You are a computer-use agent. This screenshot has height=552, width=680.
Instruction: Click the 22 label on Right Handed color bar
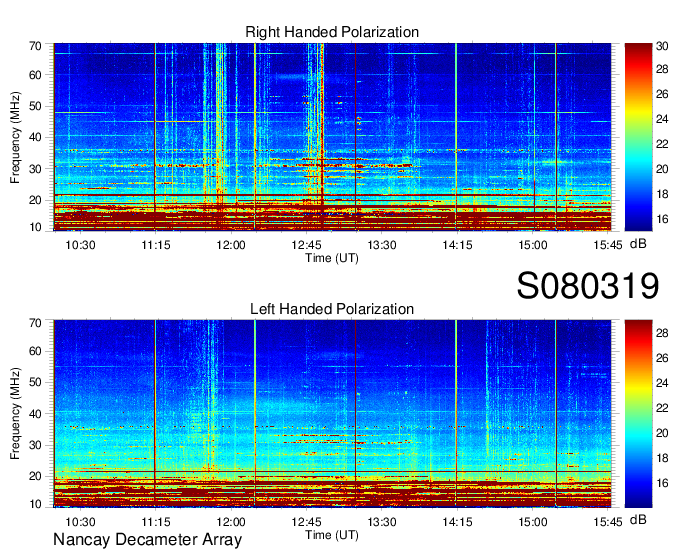coord(662,144)
